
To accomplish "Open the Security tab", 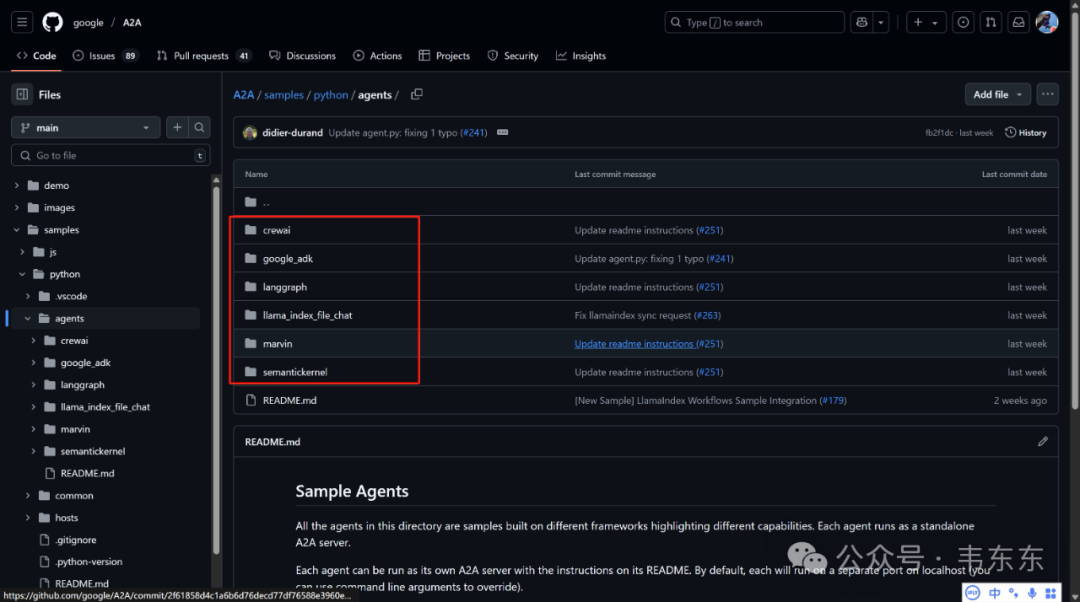I will click(513, 56).
